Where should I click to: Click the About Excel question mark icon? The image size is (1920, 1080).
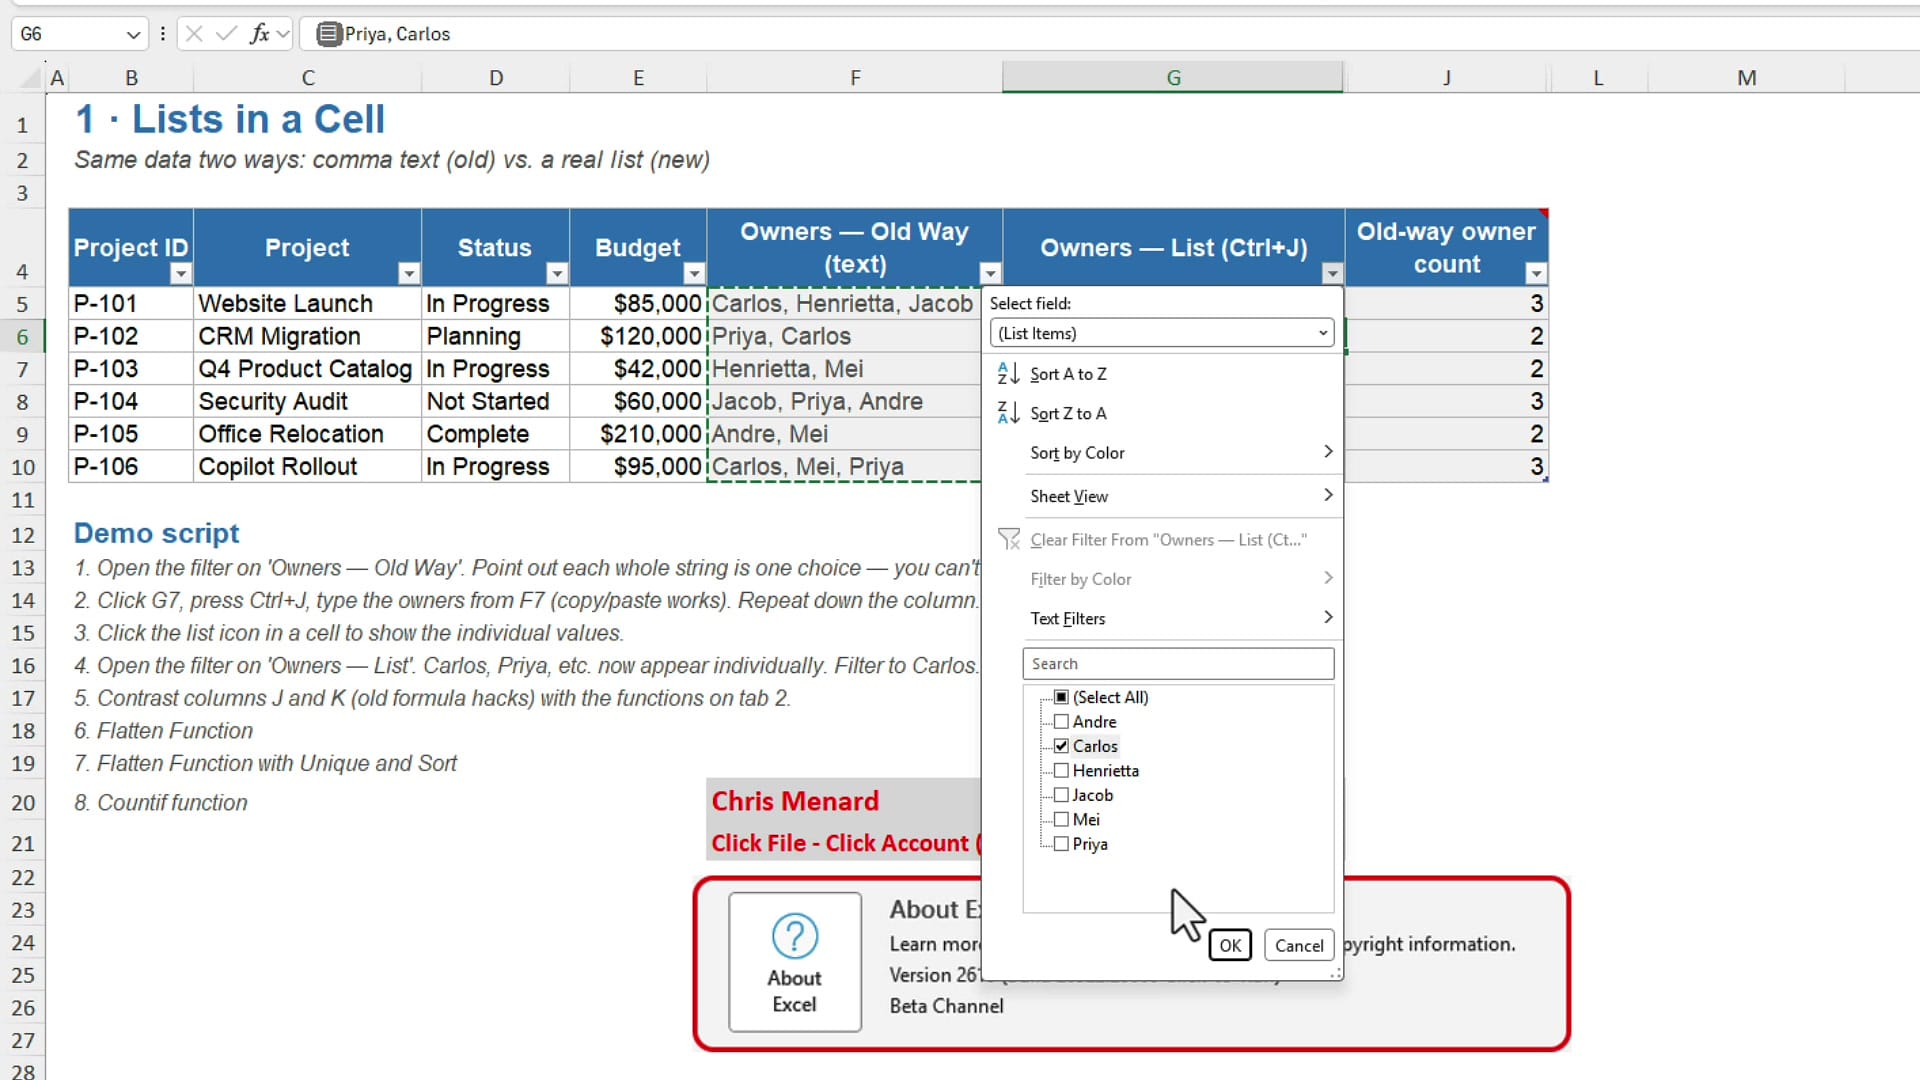tap(795, 936)
